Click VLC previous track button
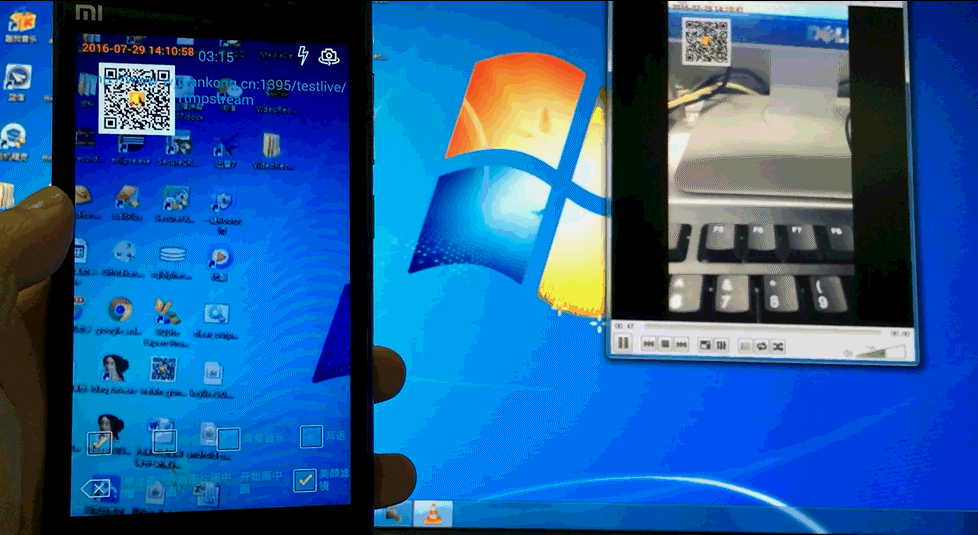 pyautogui.click(x=649, y=344)
